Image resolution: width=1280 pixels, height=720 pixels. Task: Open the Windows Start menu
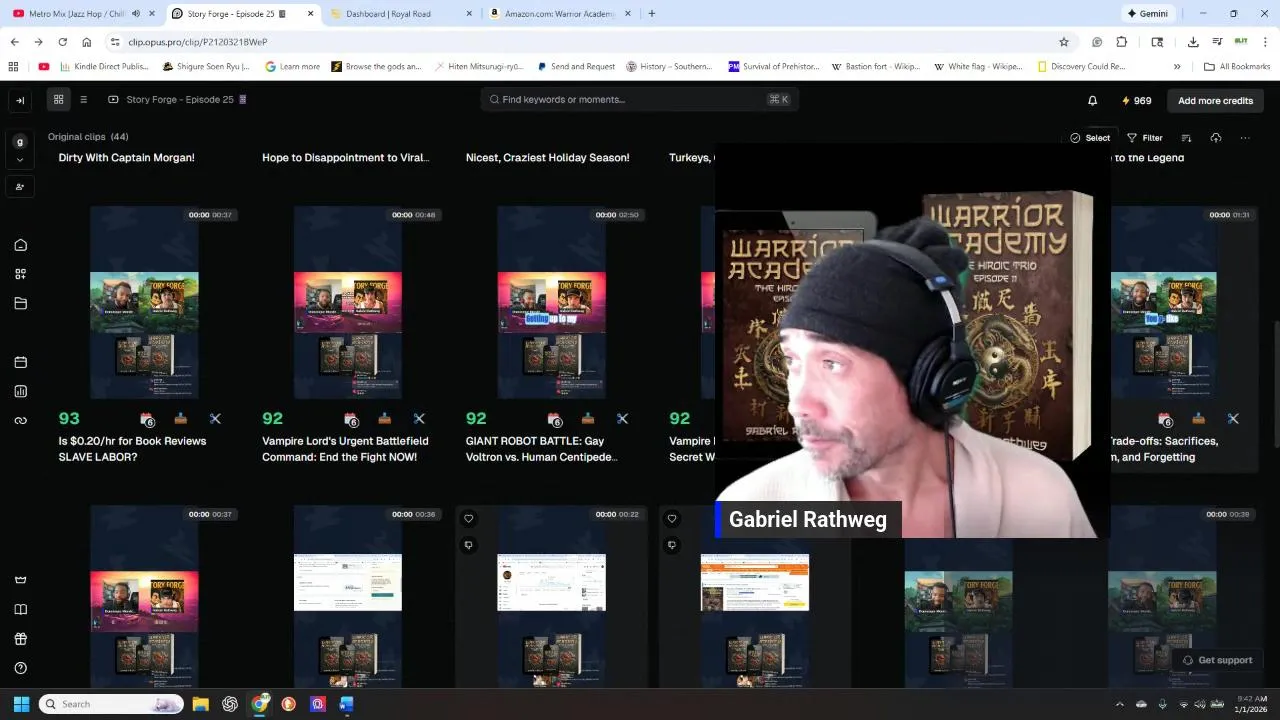click(21, 704)
